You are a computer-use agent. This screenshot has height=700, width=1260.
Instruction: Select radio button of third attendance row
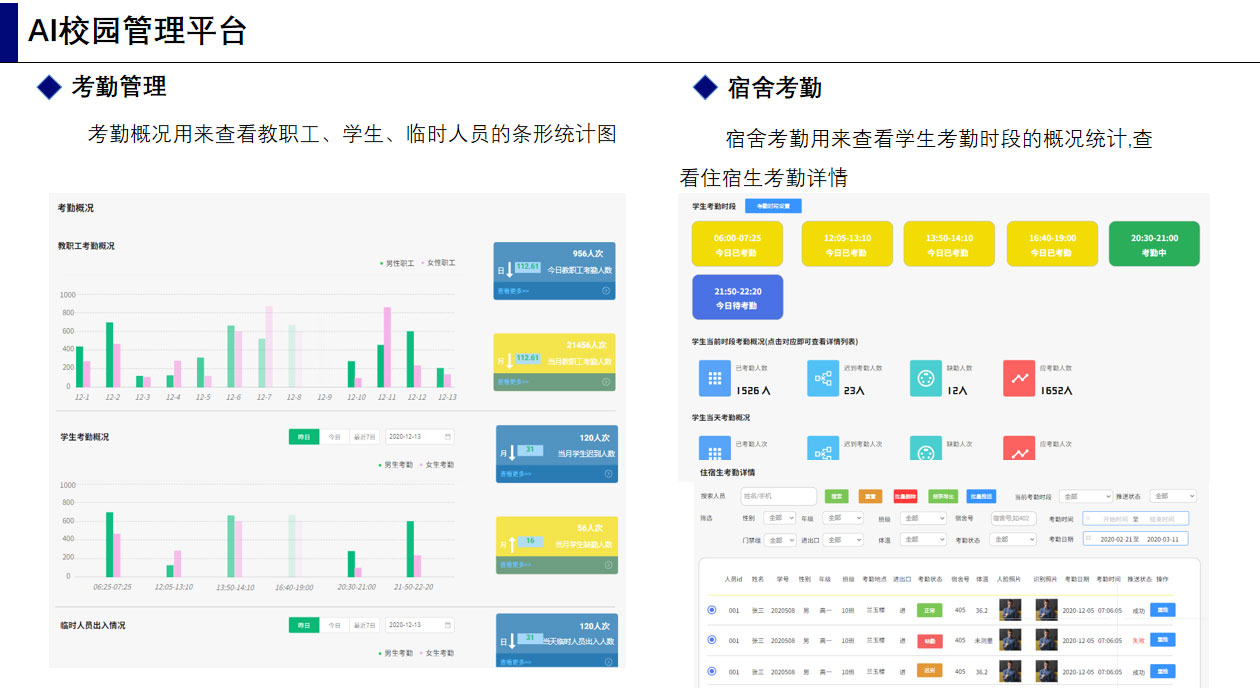[x=712, y=672]
